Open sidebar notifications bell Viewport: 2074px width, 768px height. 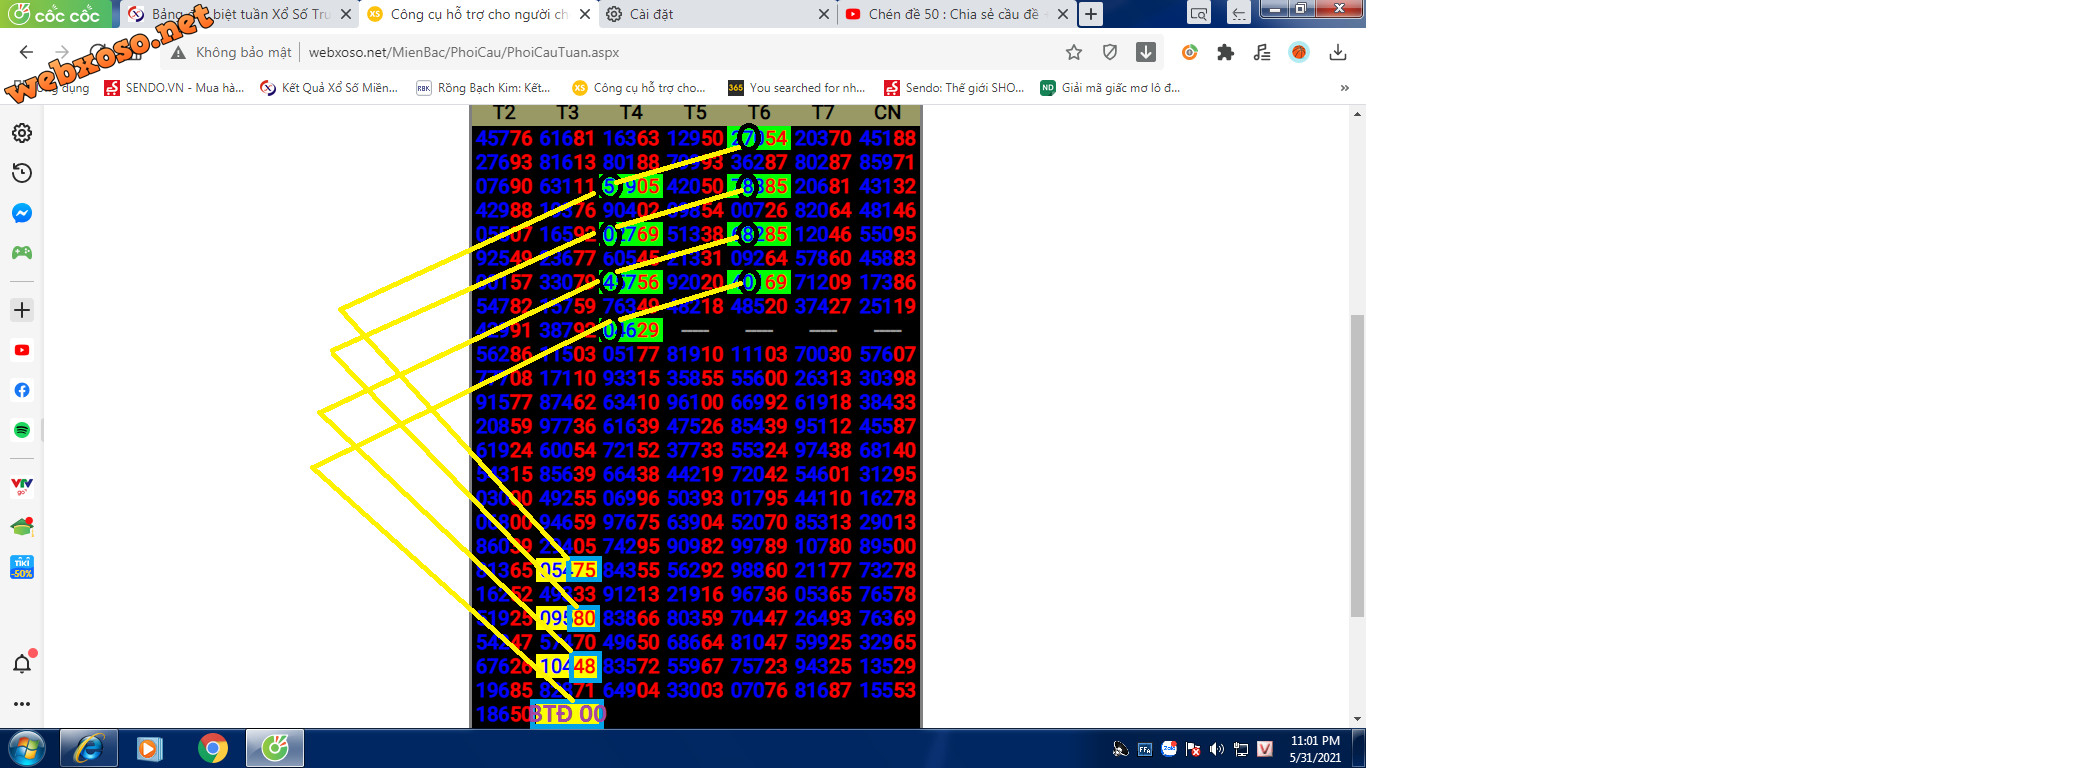pyautogui.click(x=22, y=663)
